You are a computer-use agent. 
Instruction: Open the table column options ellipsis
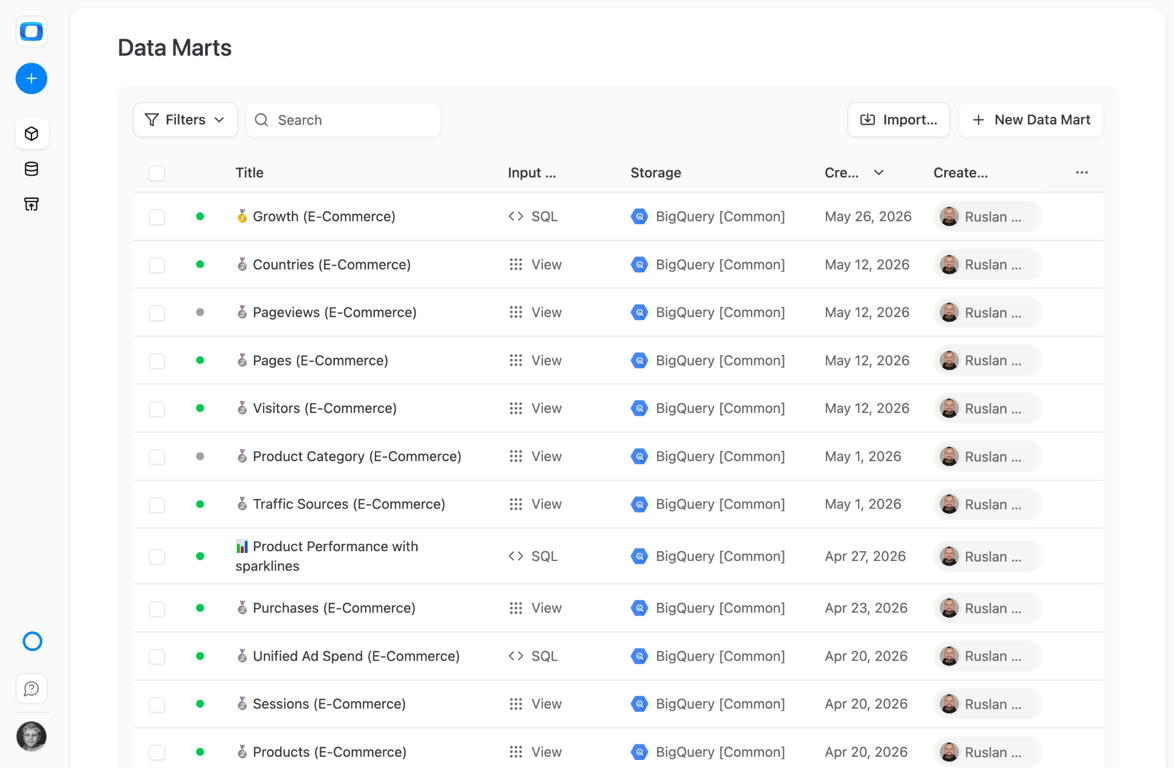[x=1082, y=172]
